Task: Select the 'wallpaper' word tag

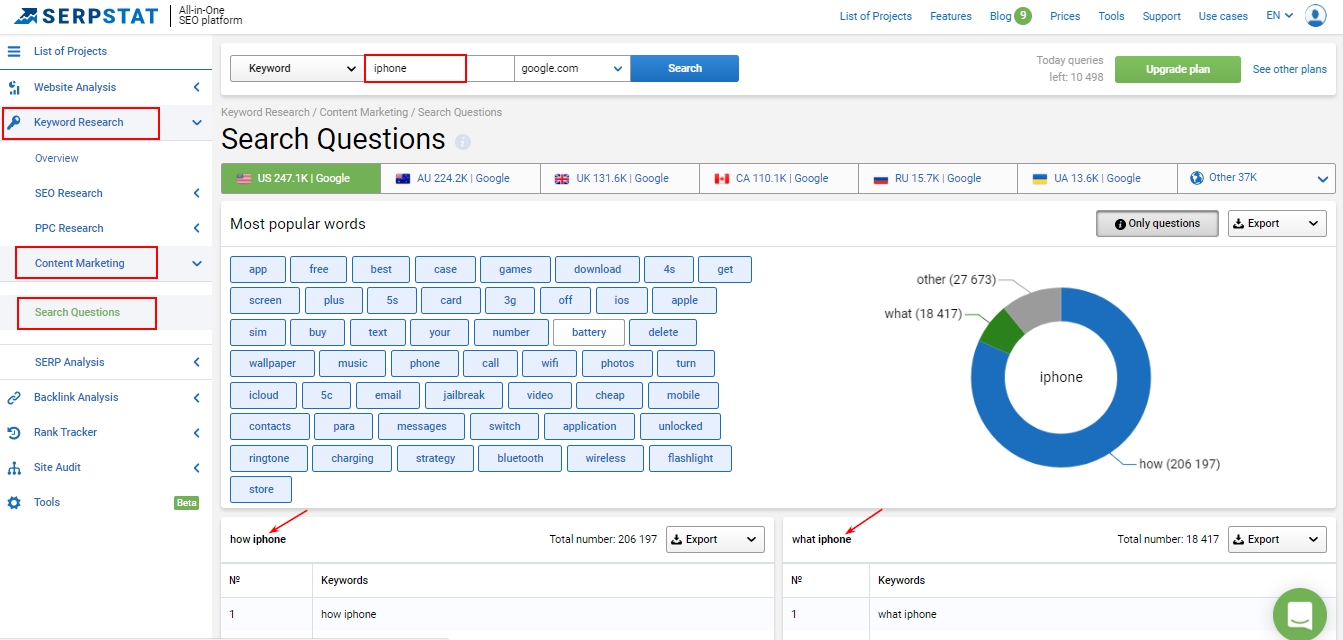Action: pos(272,363)
